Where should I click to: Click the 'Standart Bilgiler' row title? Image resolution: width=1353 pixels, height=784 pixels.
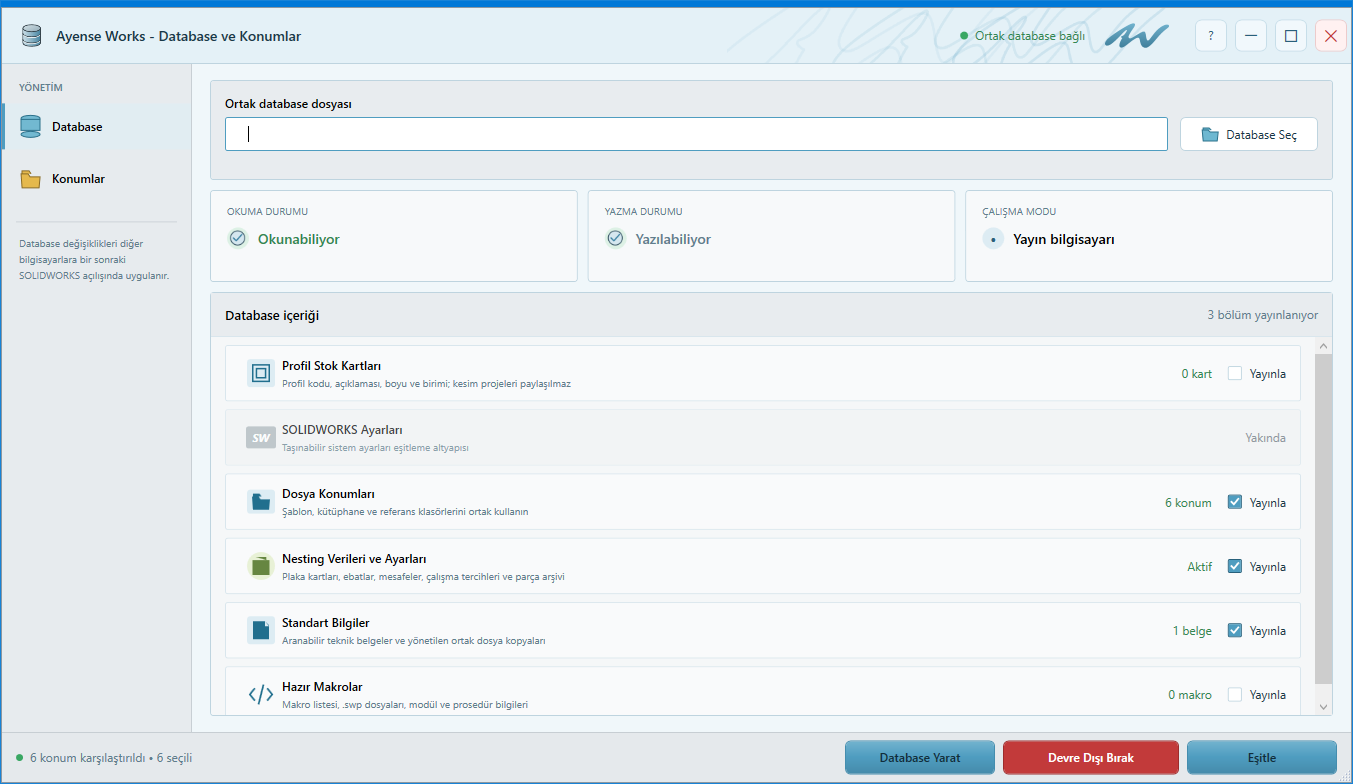[326, 623]
